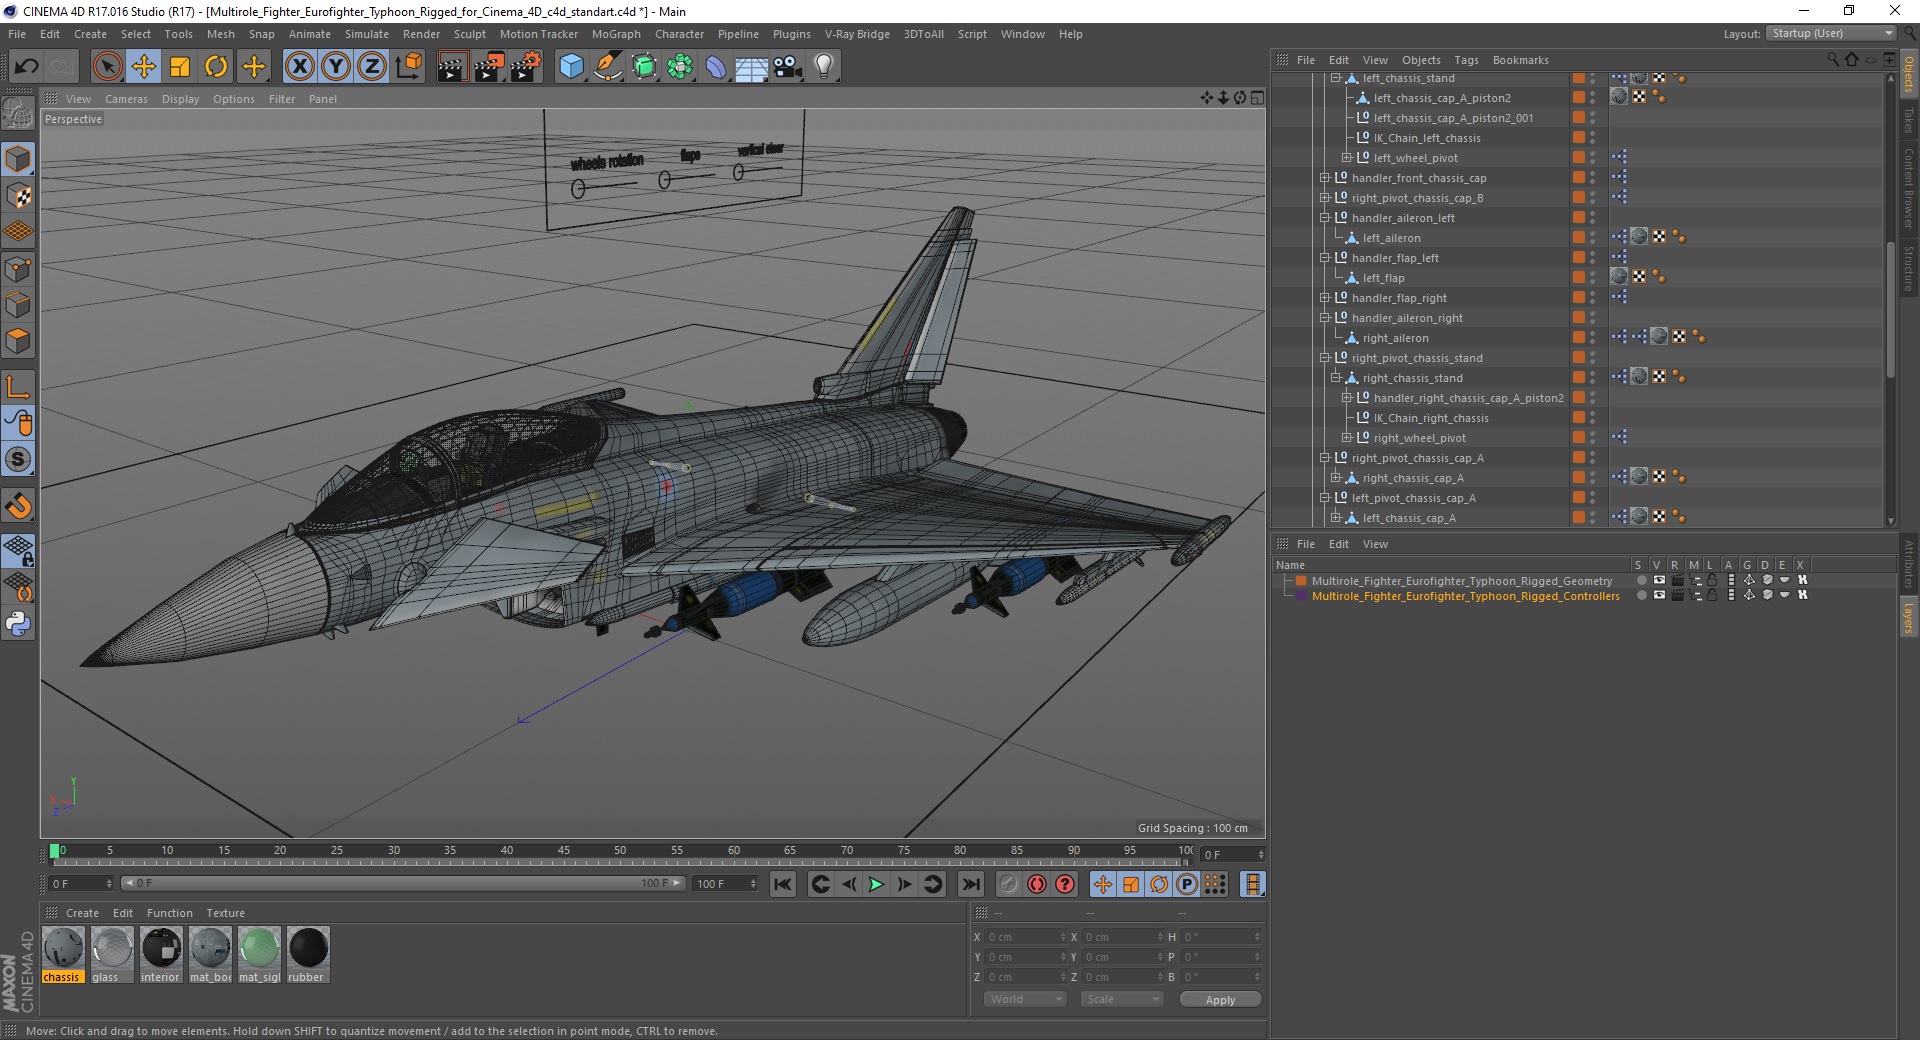Click the Coordinate System icon
Image resolution: width=1920 pixels, height=1040 pixels.
[409, 67]
